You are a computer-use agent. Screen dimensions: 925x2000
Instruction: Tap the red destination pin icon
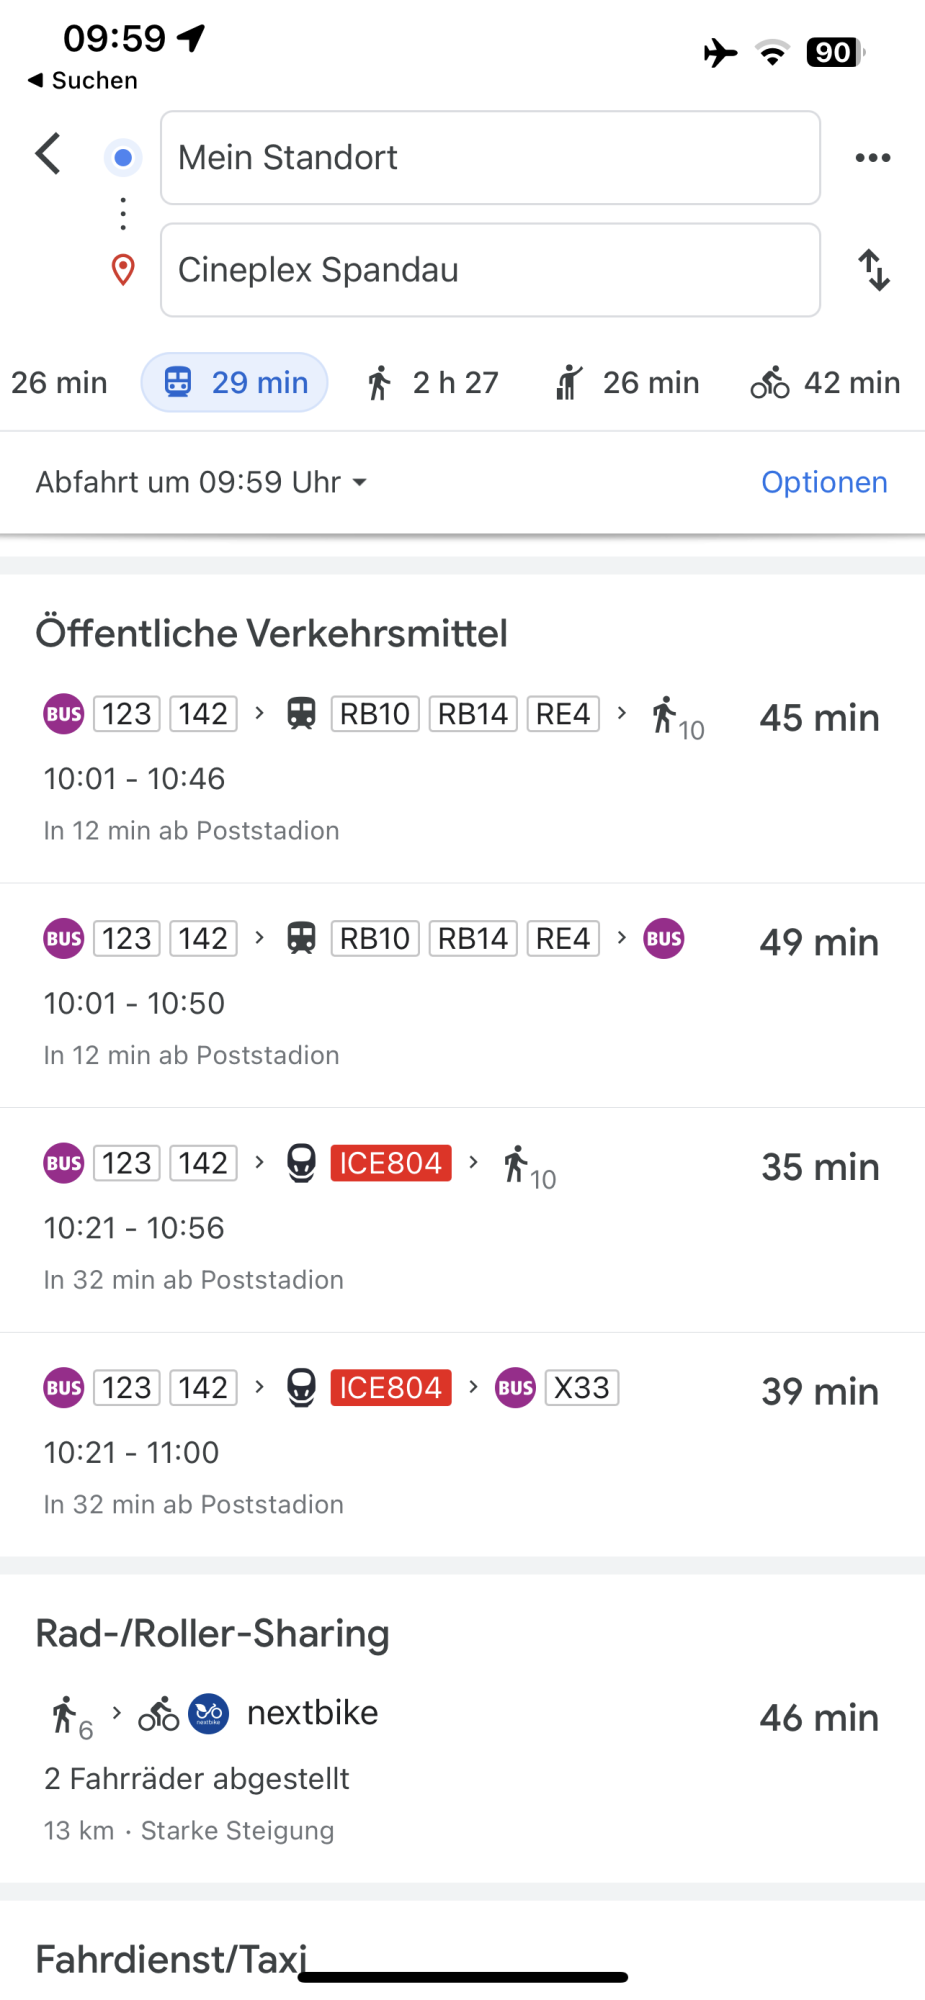[x=123, y=270]
